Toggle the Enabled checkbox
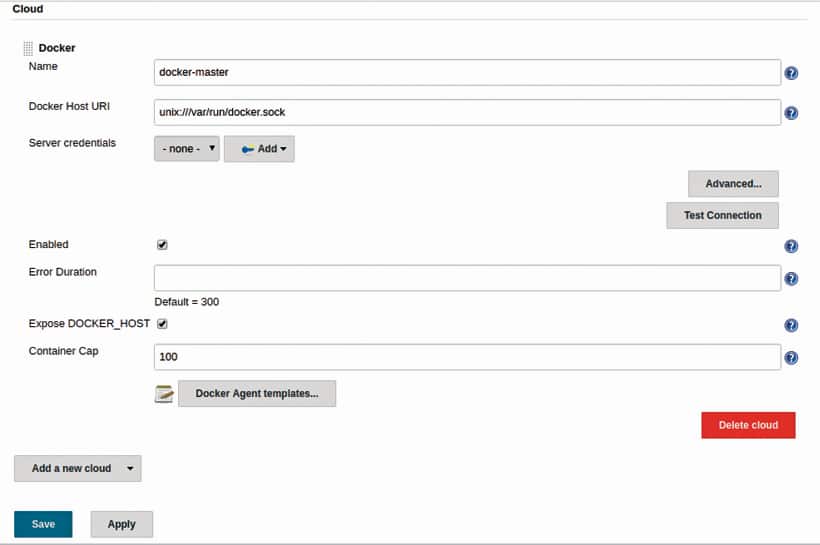The image size is (820, 545). 162,245
